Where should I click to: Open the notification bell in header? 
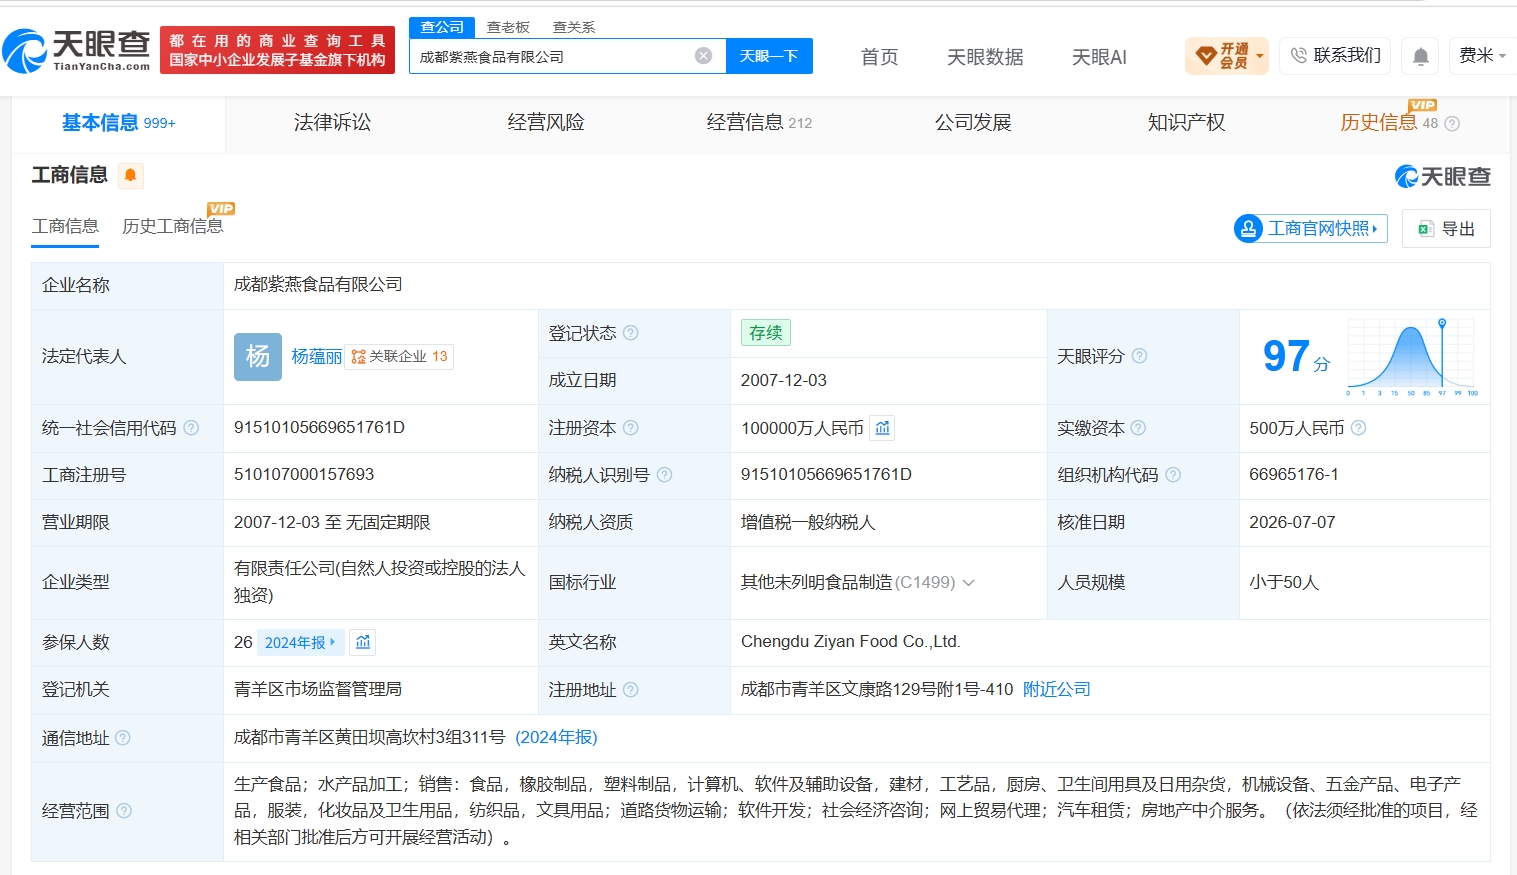click(1420, 56)
